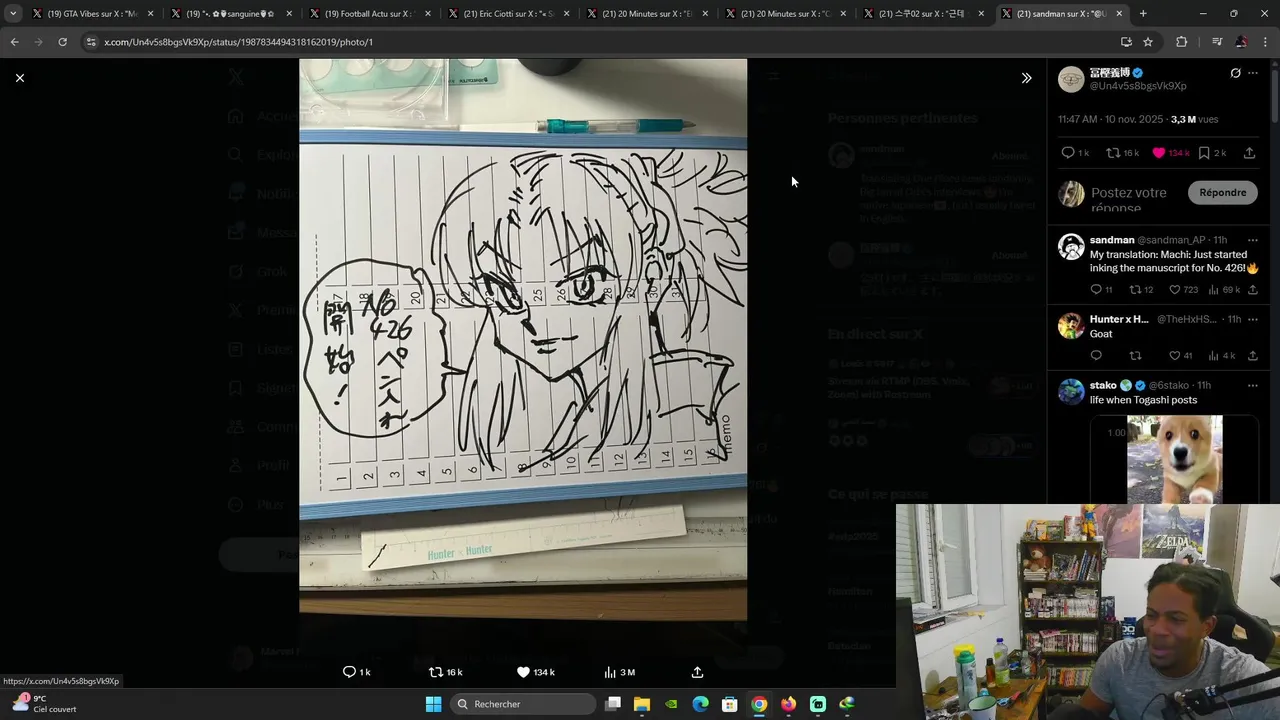Close the photo viewer with the X
This screenshot has height=720, width=1280.
pyautogui.click(x=19, y=78)
